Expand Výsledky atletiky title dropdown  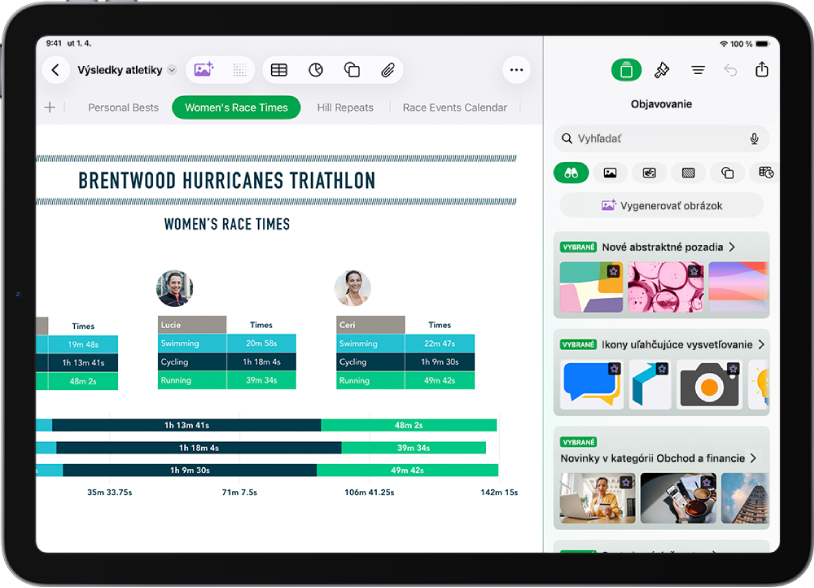(172, 70)
